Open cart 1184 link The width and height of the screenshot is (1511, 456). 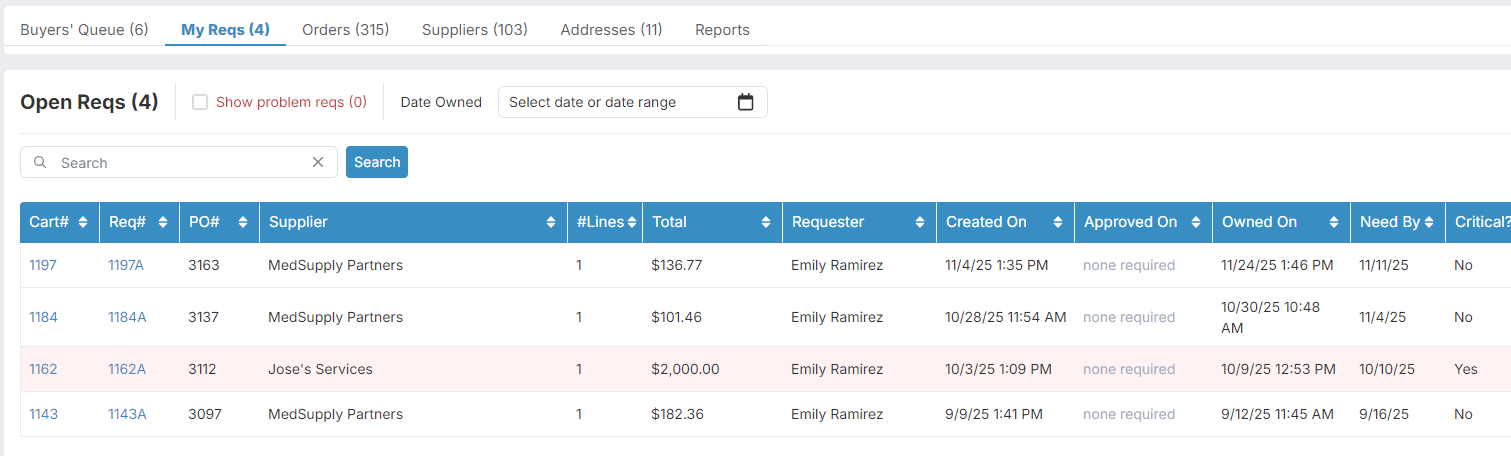pyautogui.click(x=43, y=317)
